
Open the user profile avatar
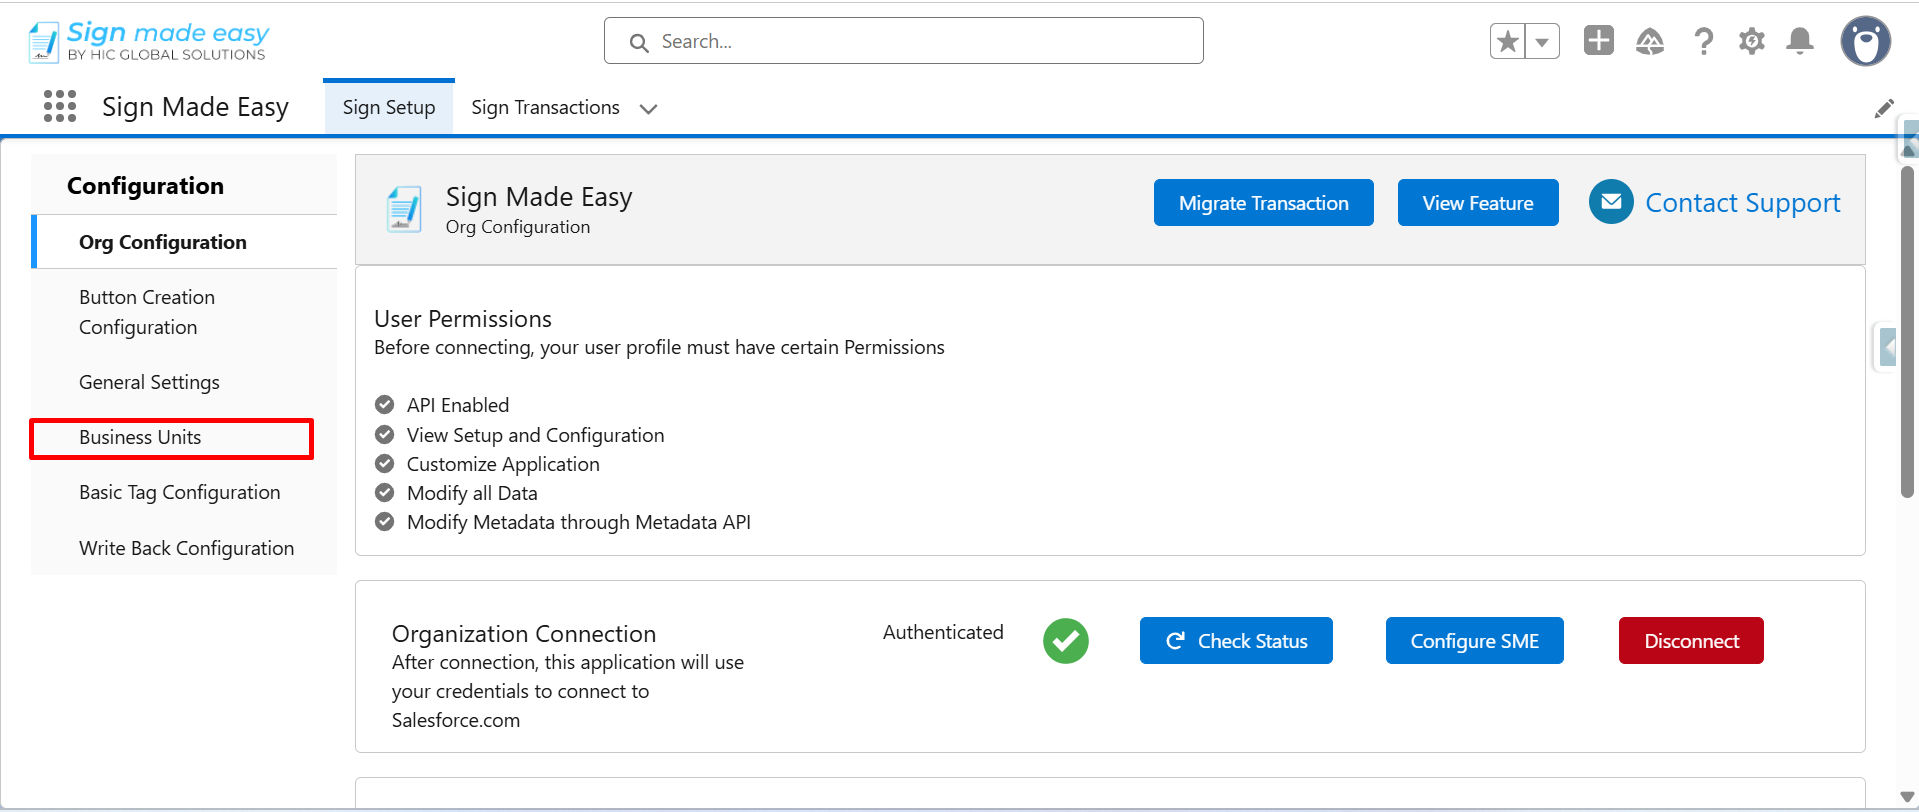click(x=1866, y=41)
